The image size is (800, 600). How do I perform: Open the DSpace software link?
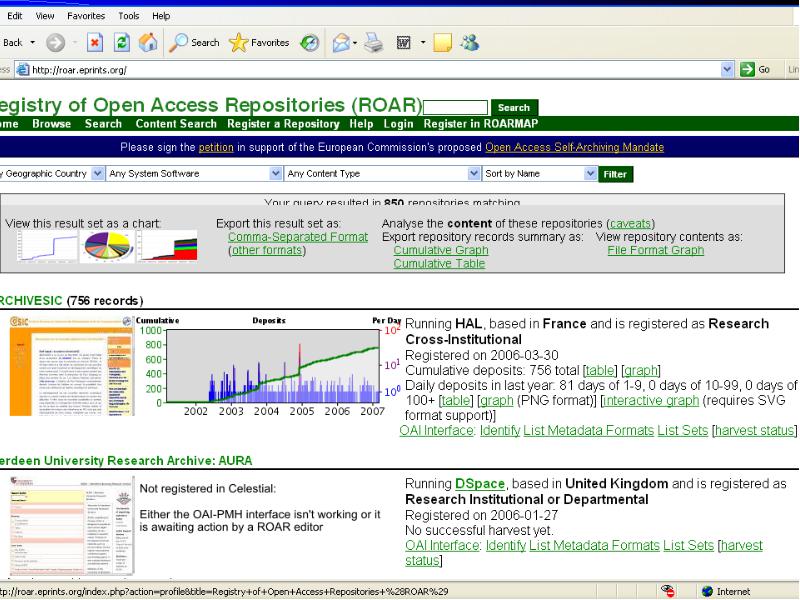(x=480, y=484)
